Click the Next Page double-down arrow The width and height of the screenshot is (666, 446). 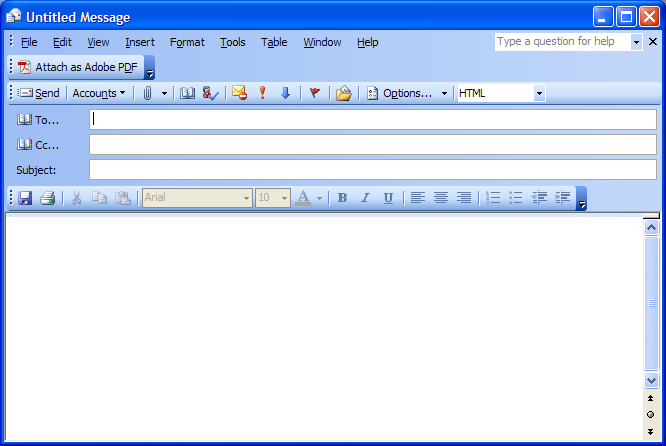651,432
